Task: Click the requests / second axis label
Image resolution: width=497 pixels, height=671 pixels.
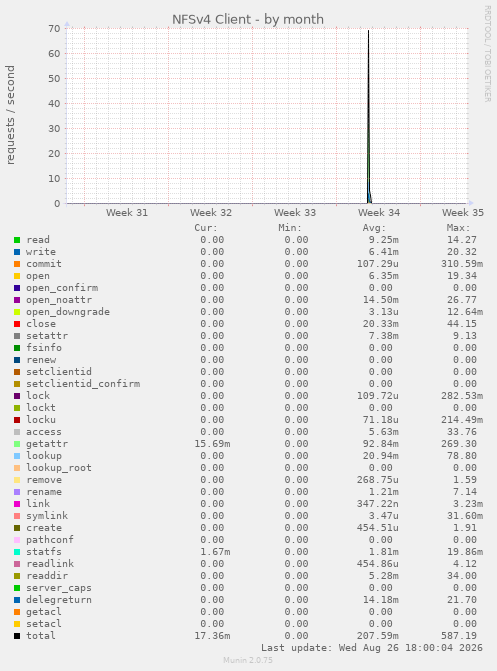Action: click(x=10, y=115)
